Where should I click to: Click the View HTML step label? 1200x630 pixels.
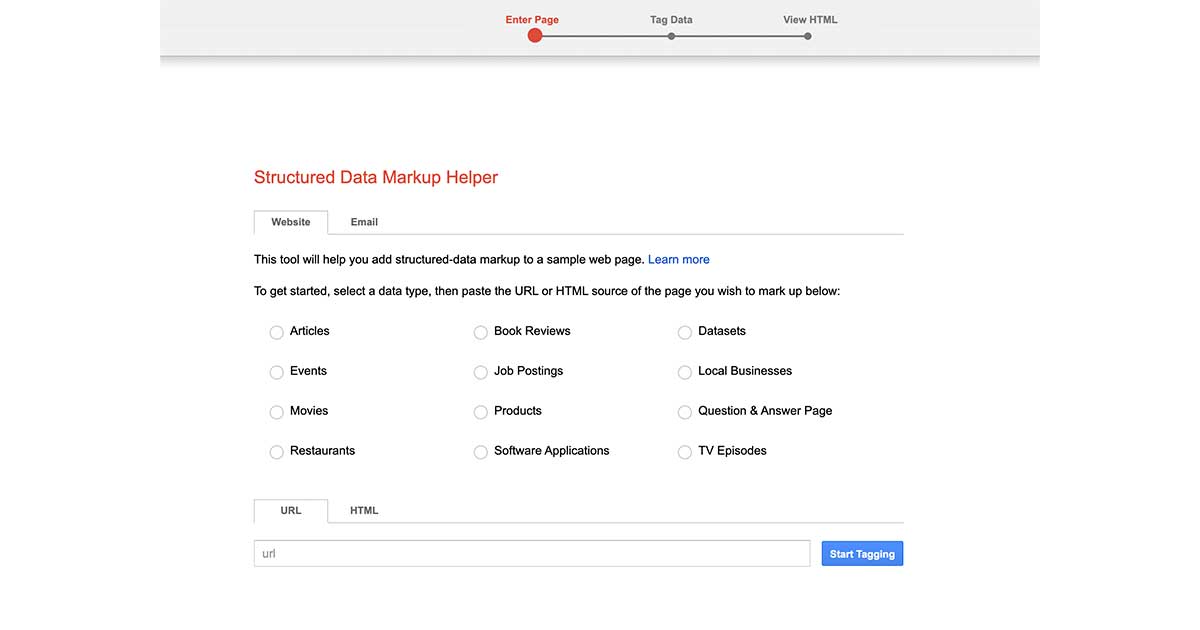[x=810, y=20]
